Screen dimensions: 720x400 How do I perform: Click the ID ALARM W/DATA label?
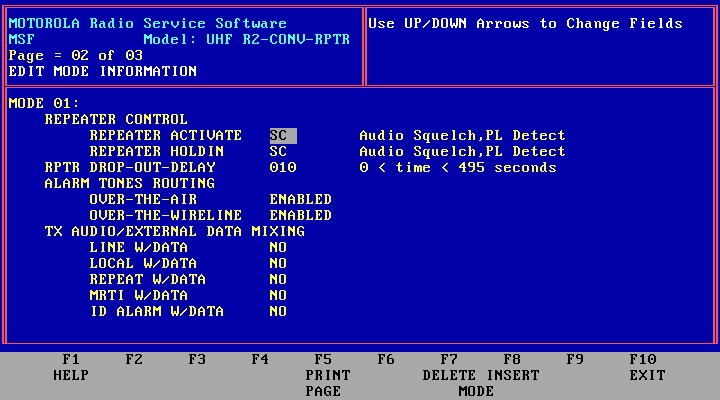tap(157, 311)
